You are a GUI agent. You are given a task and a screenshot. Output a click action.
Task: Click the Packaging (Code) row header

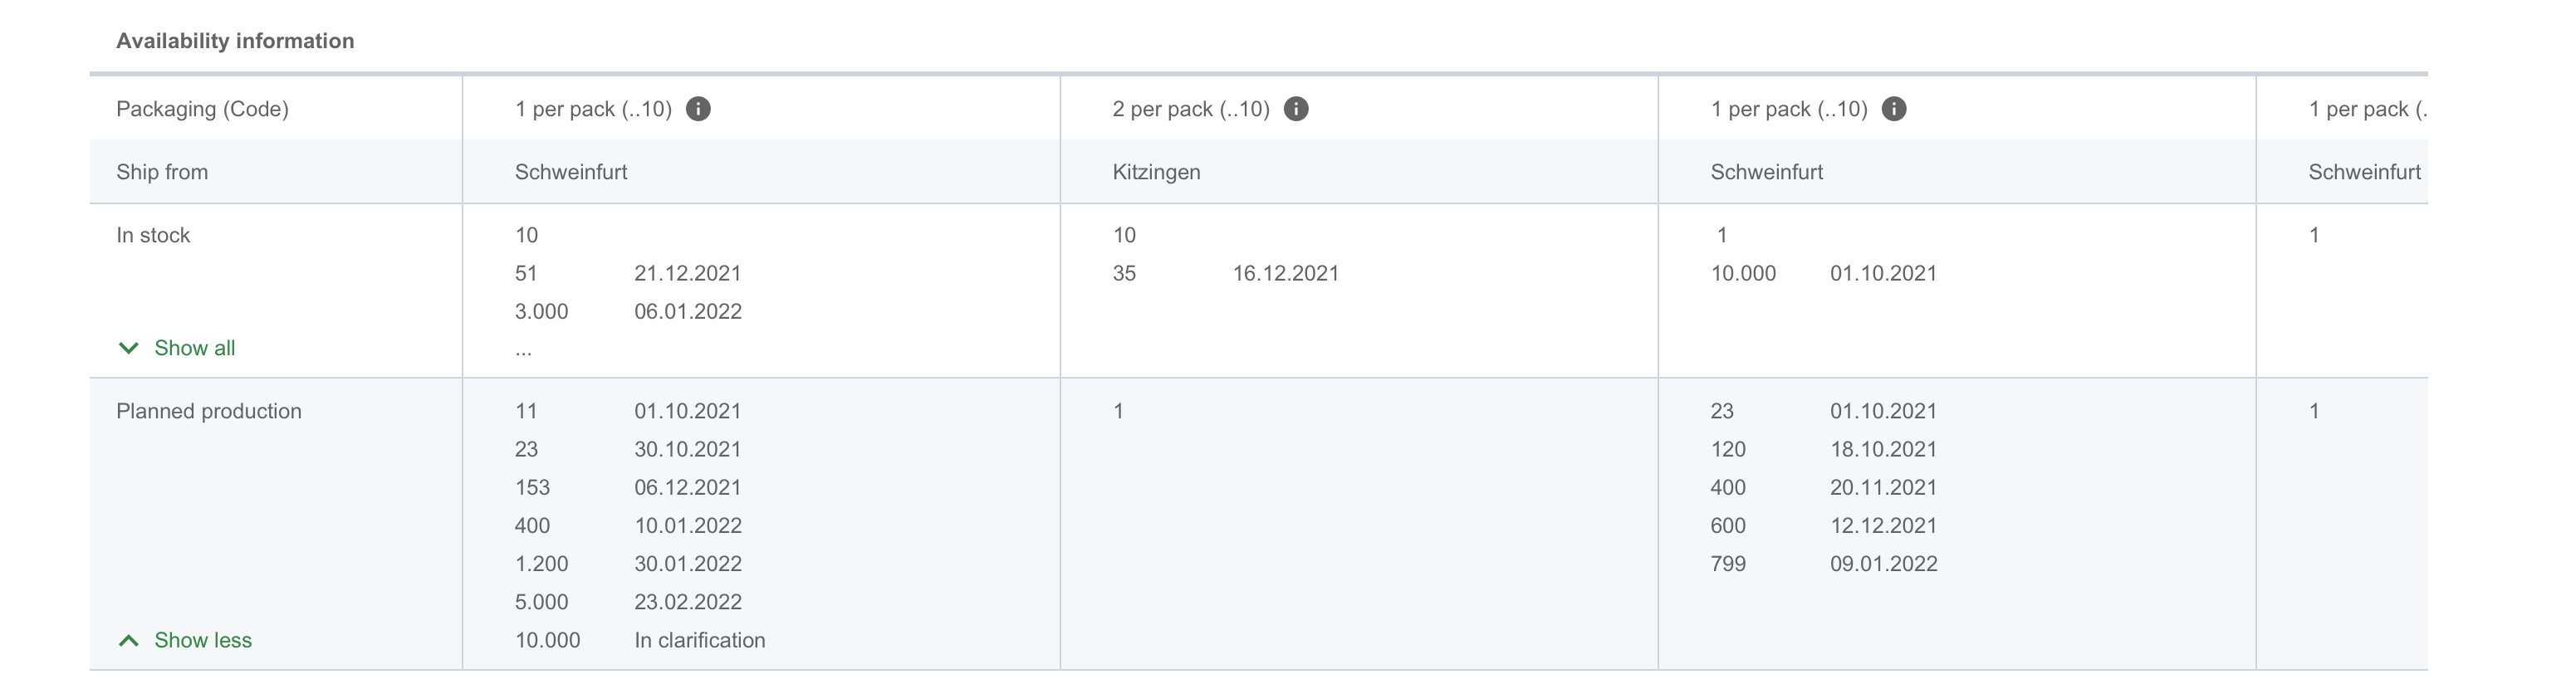(202, 108)
